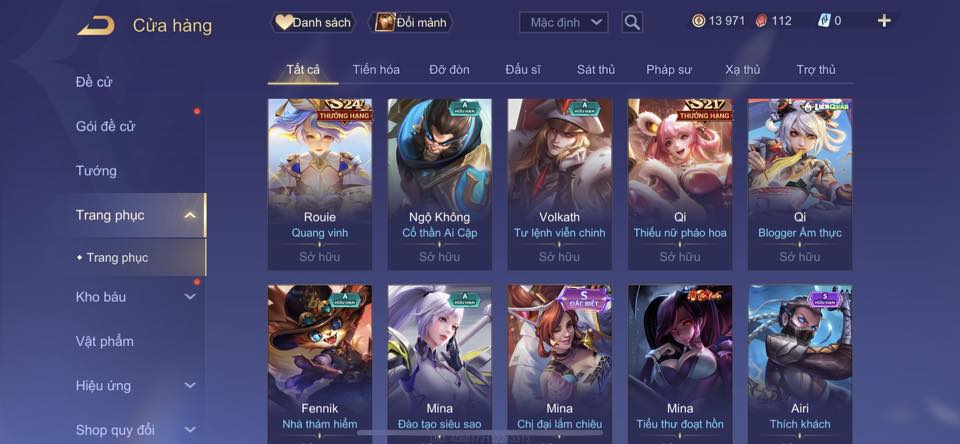Screen dimensions: 960x444
Task: Tap the plus icon to add currency
Action: coord(883,21)
